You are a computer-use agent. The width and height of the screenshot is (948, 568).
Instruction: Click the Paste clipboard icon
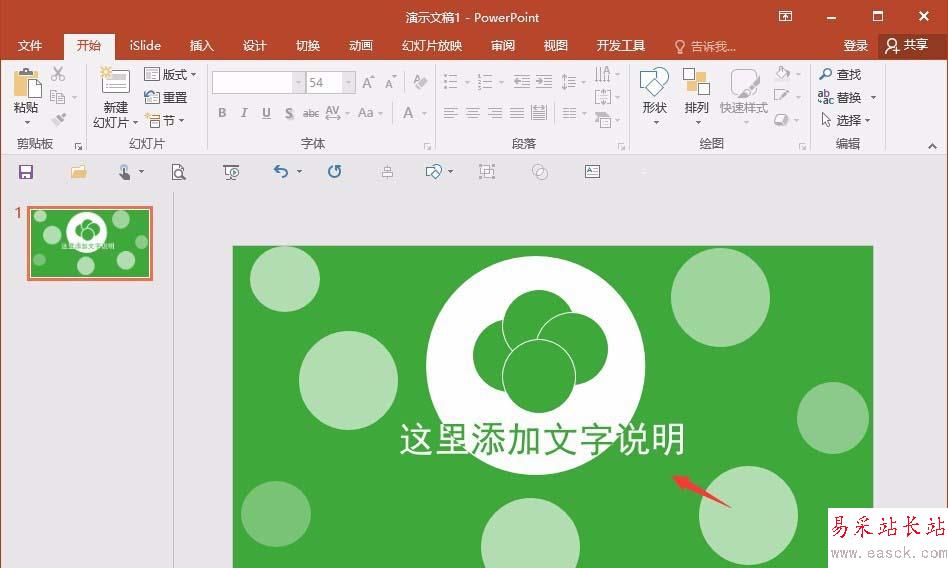[27, 83]
